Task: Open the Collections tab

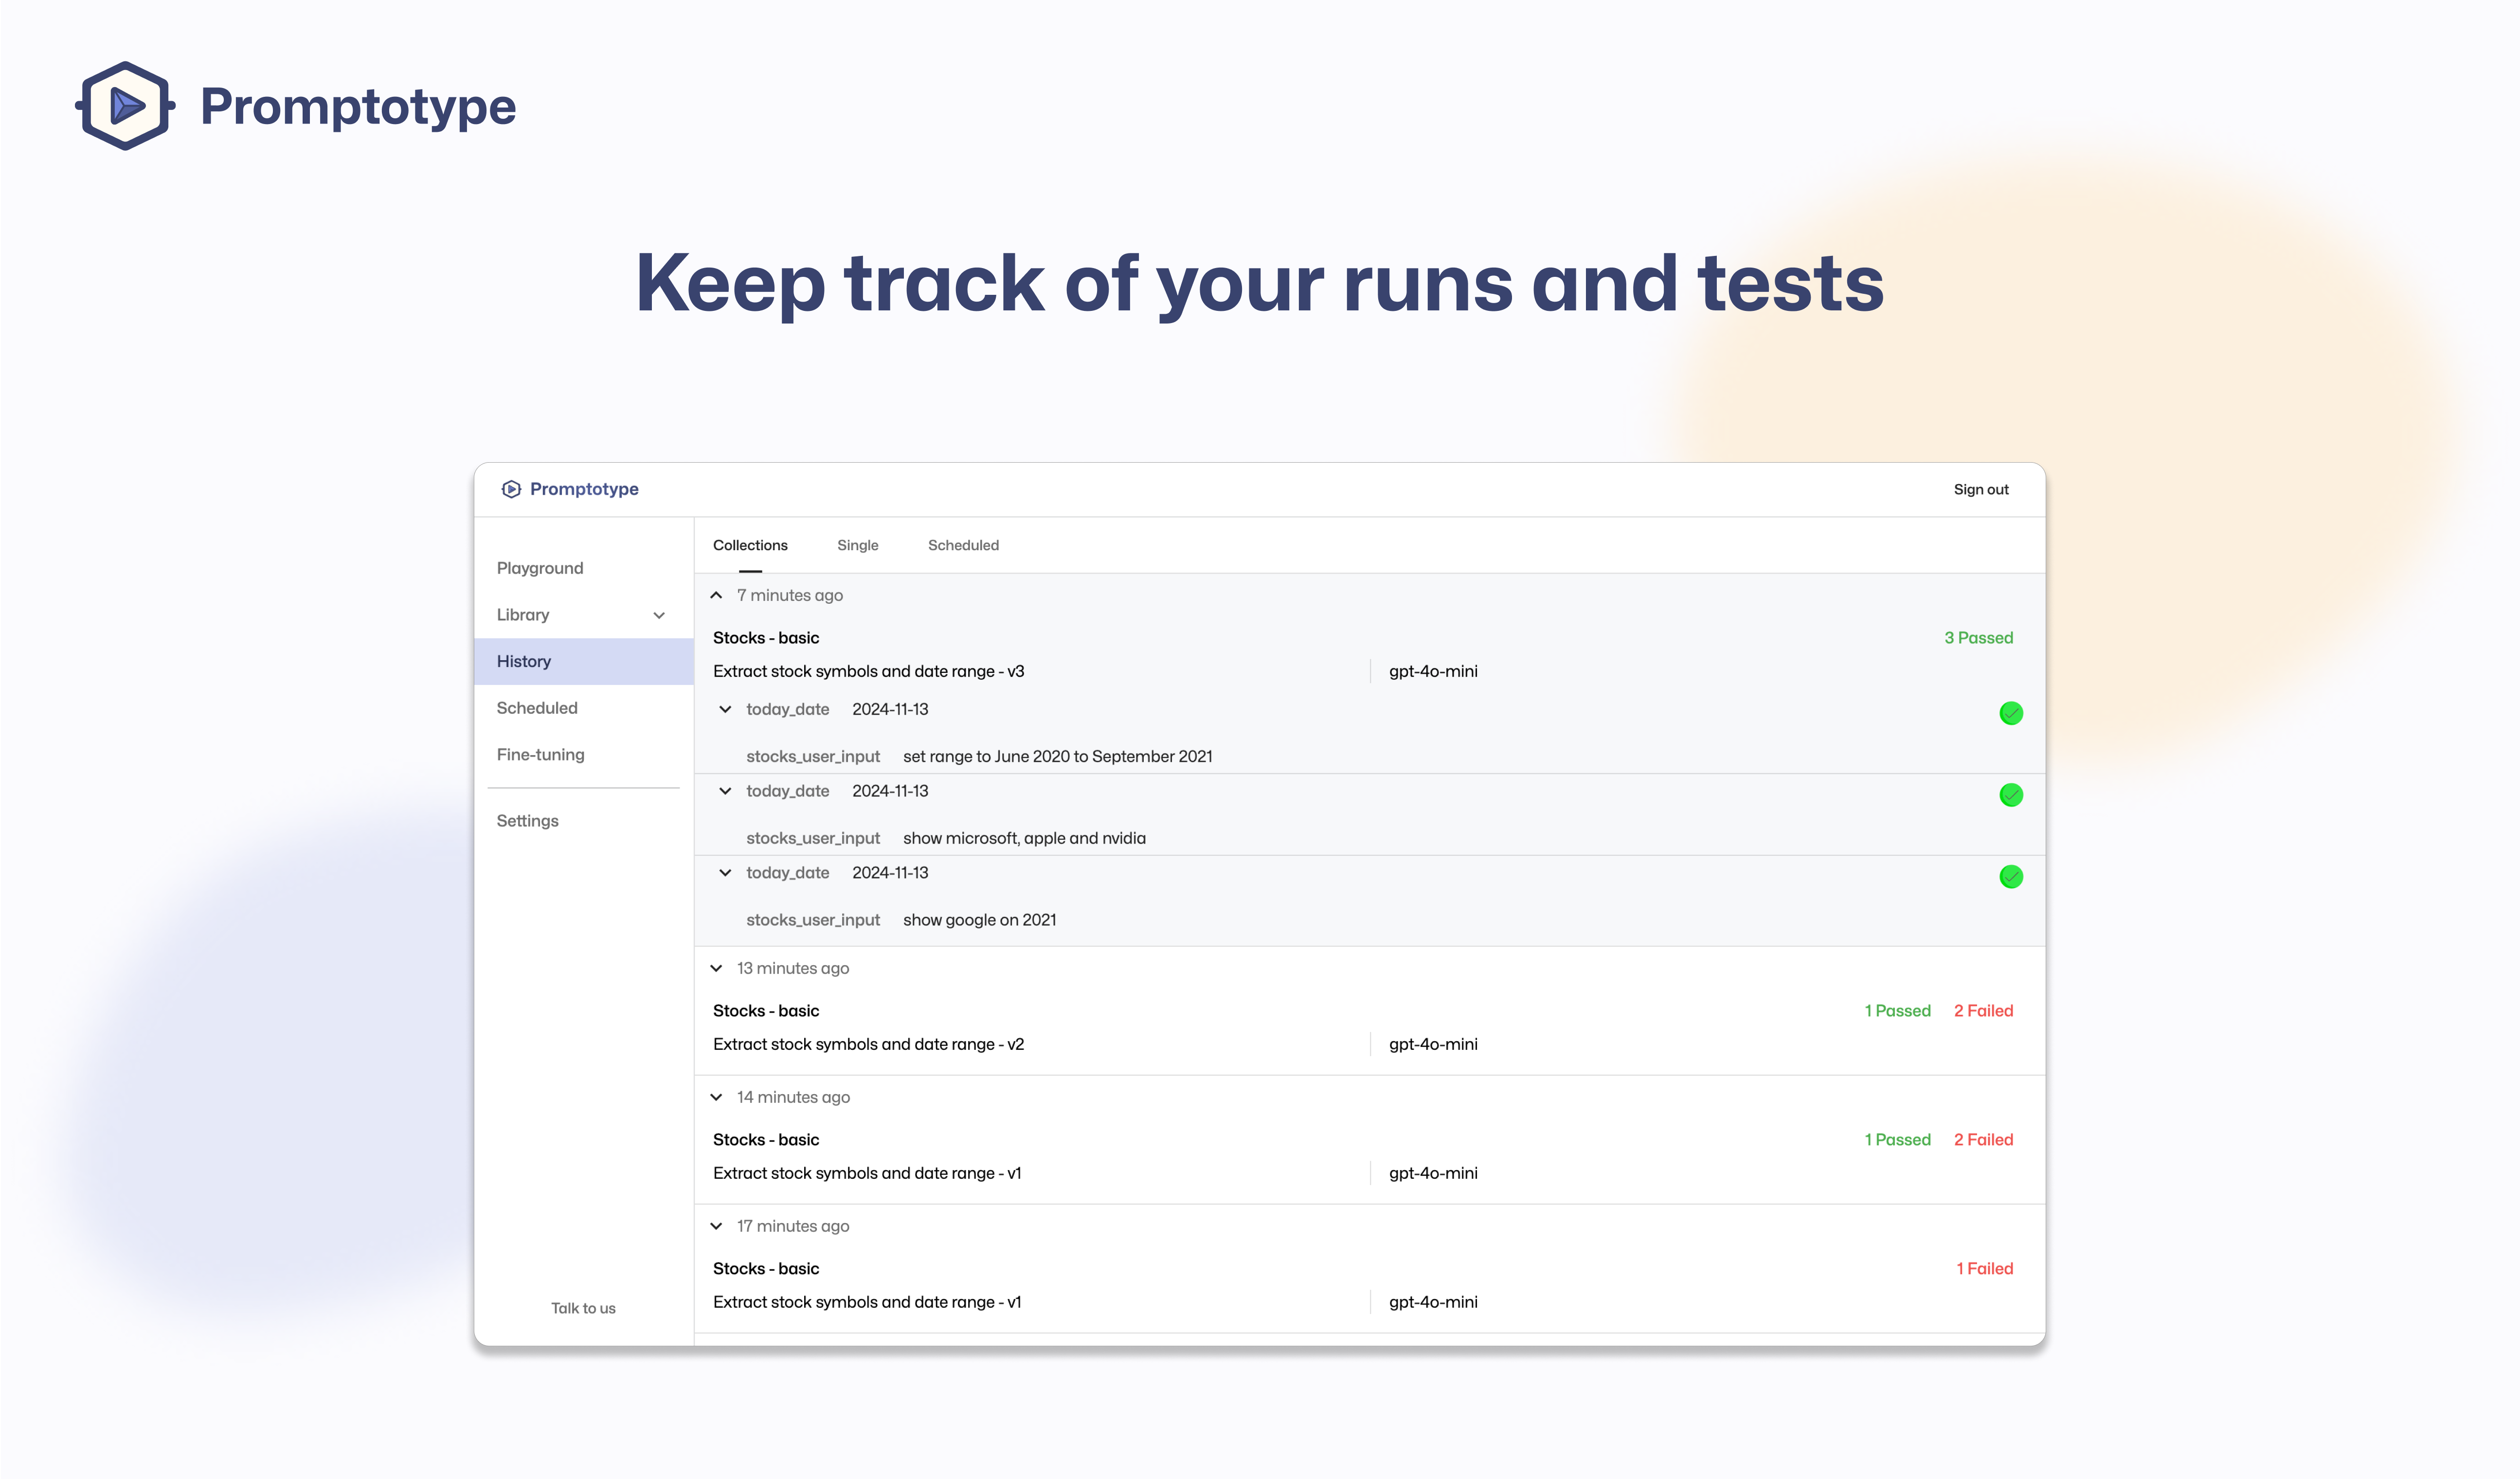Action: point(750,545)
